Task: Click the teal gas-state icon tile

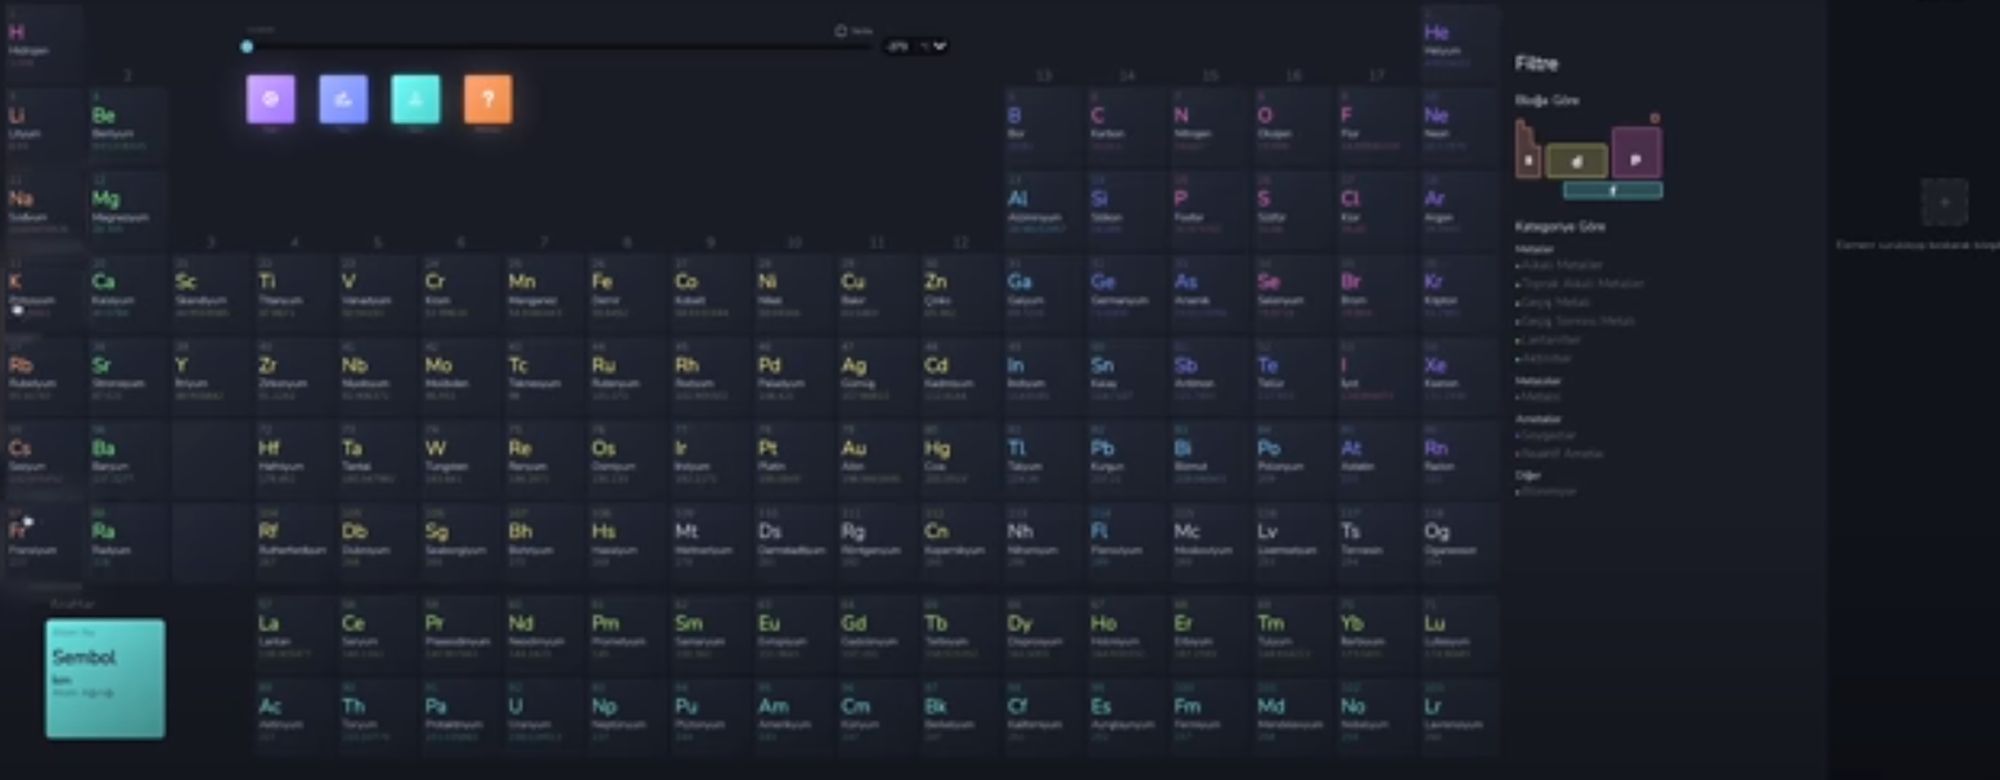Action: (x=415, y=99)
